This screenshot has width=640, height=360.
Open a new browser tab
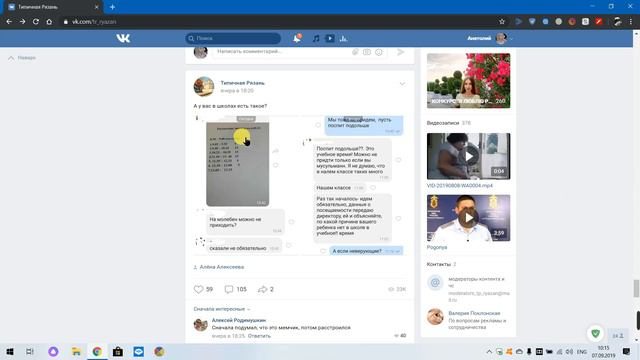point(112,7)
